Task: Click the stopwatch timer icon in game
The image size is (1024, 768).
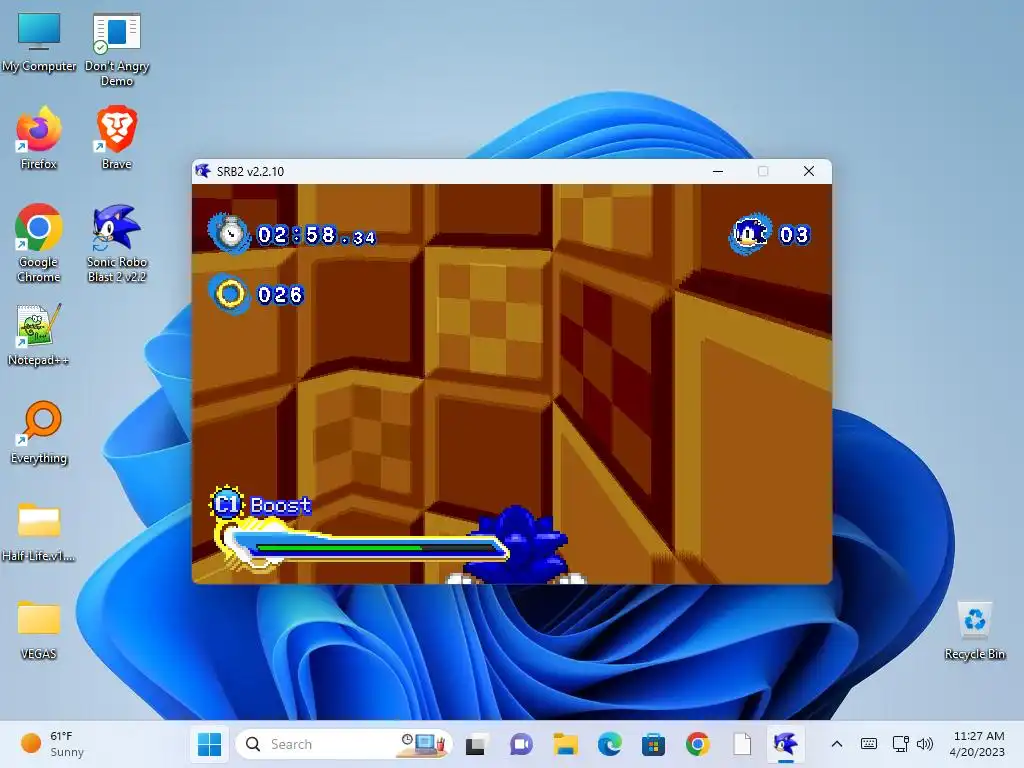Action: point(229,232)
